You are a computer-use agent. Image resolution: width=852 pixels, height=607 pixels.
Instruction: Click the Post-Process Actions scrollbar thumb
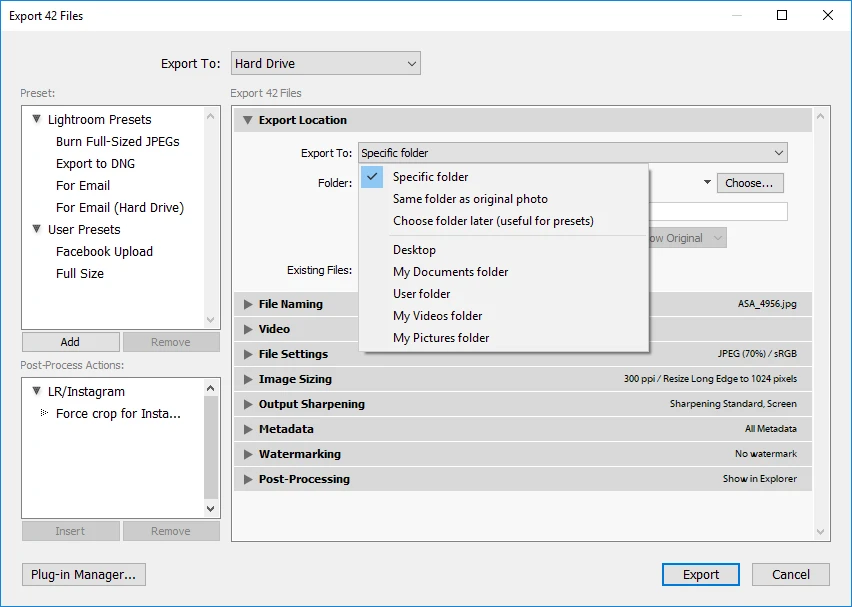pos(211,447)
